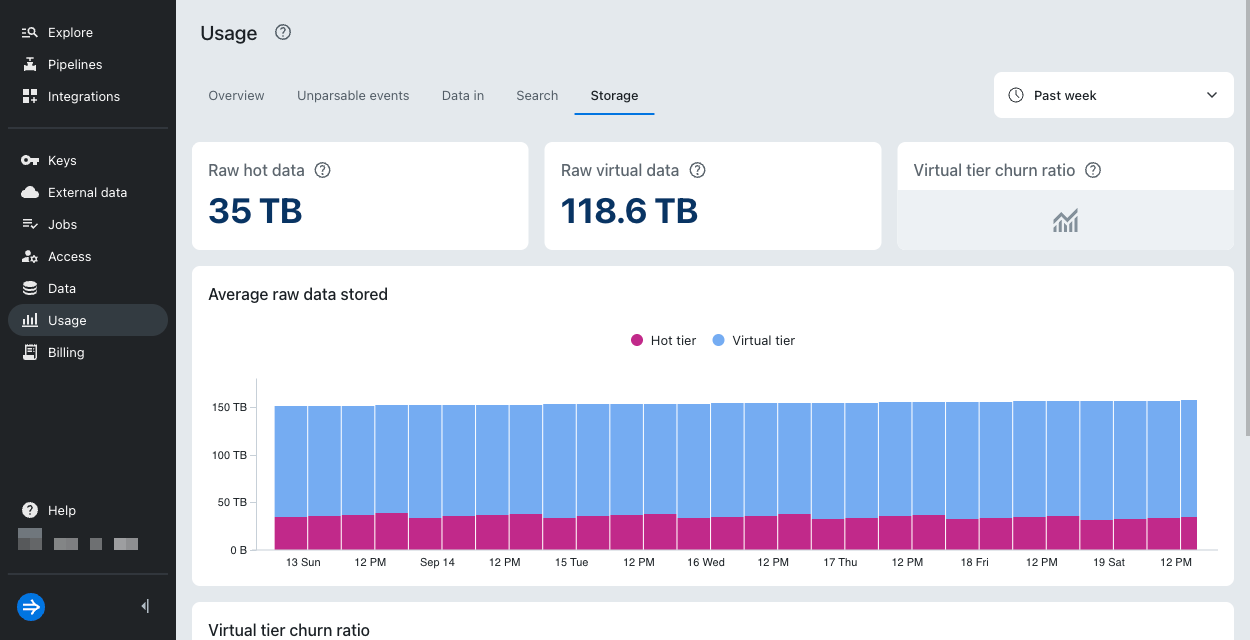Click the Average raw data stored heading
Viewport: 1250px width, 640px height.
(x=298, y=294)
